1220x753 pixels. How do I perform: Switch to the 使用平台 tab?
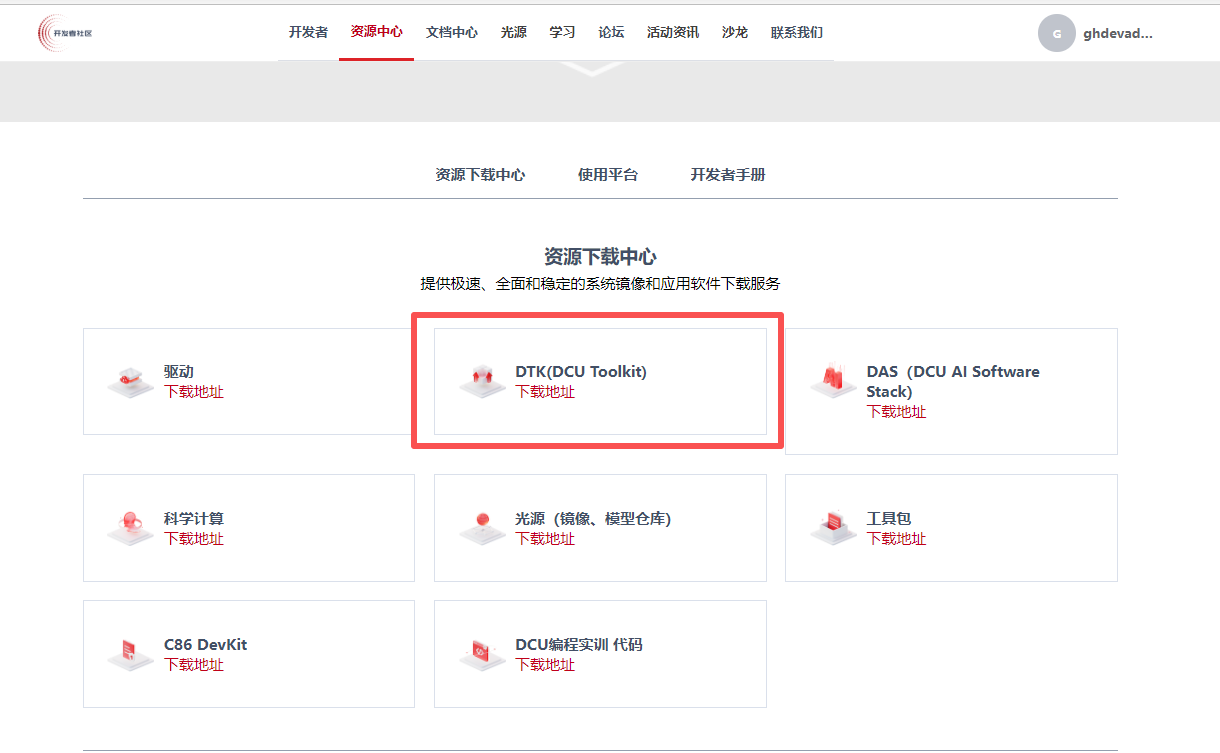click(x=607, y=175)
